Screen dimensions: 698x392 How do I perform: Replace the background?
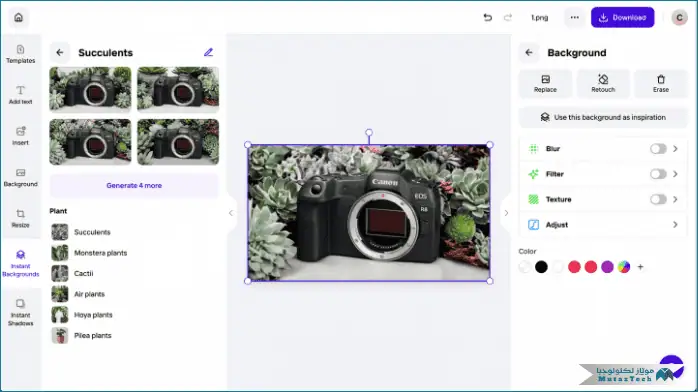(x=545, y=84)
